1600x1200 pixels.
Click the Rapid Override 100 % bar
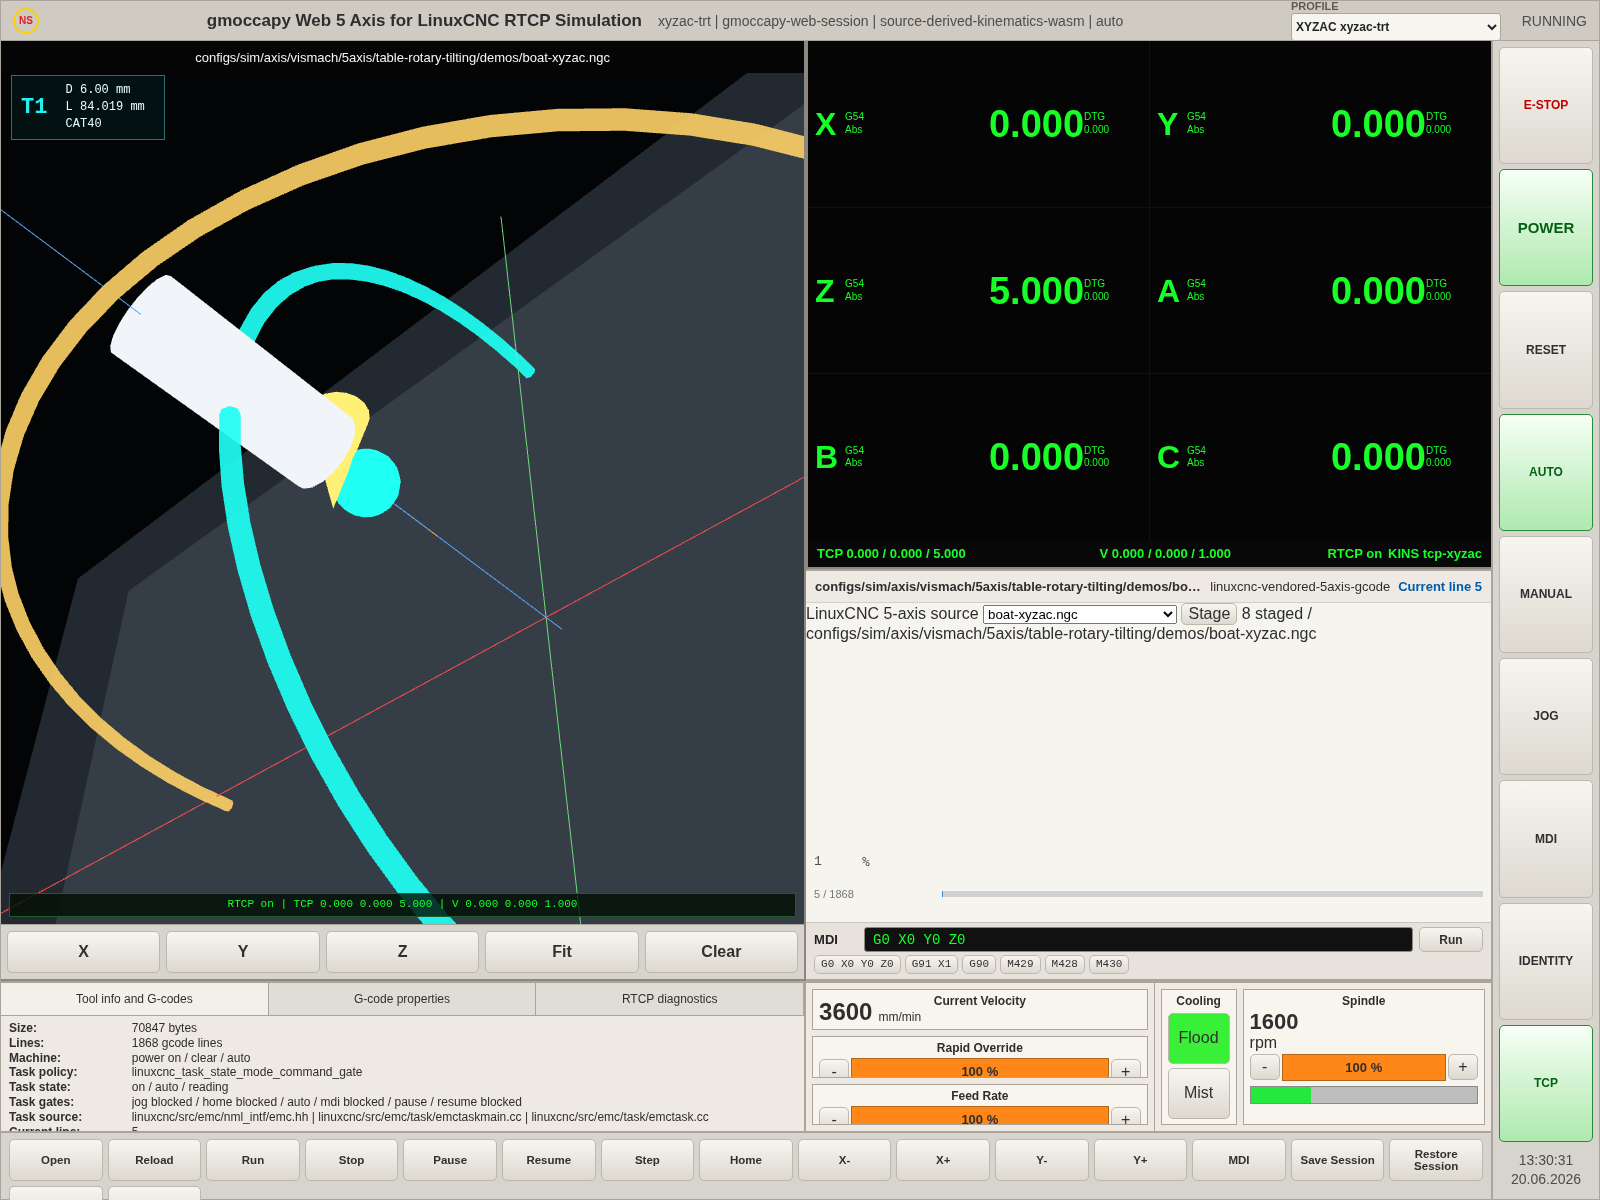979,1069
